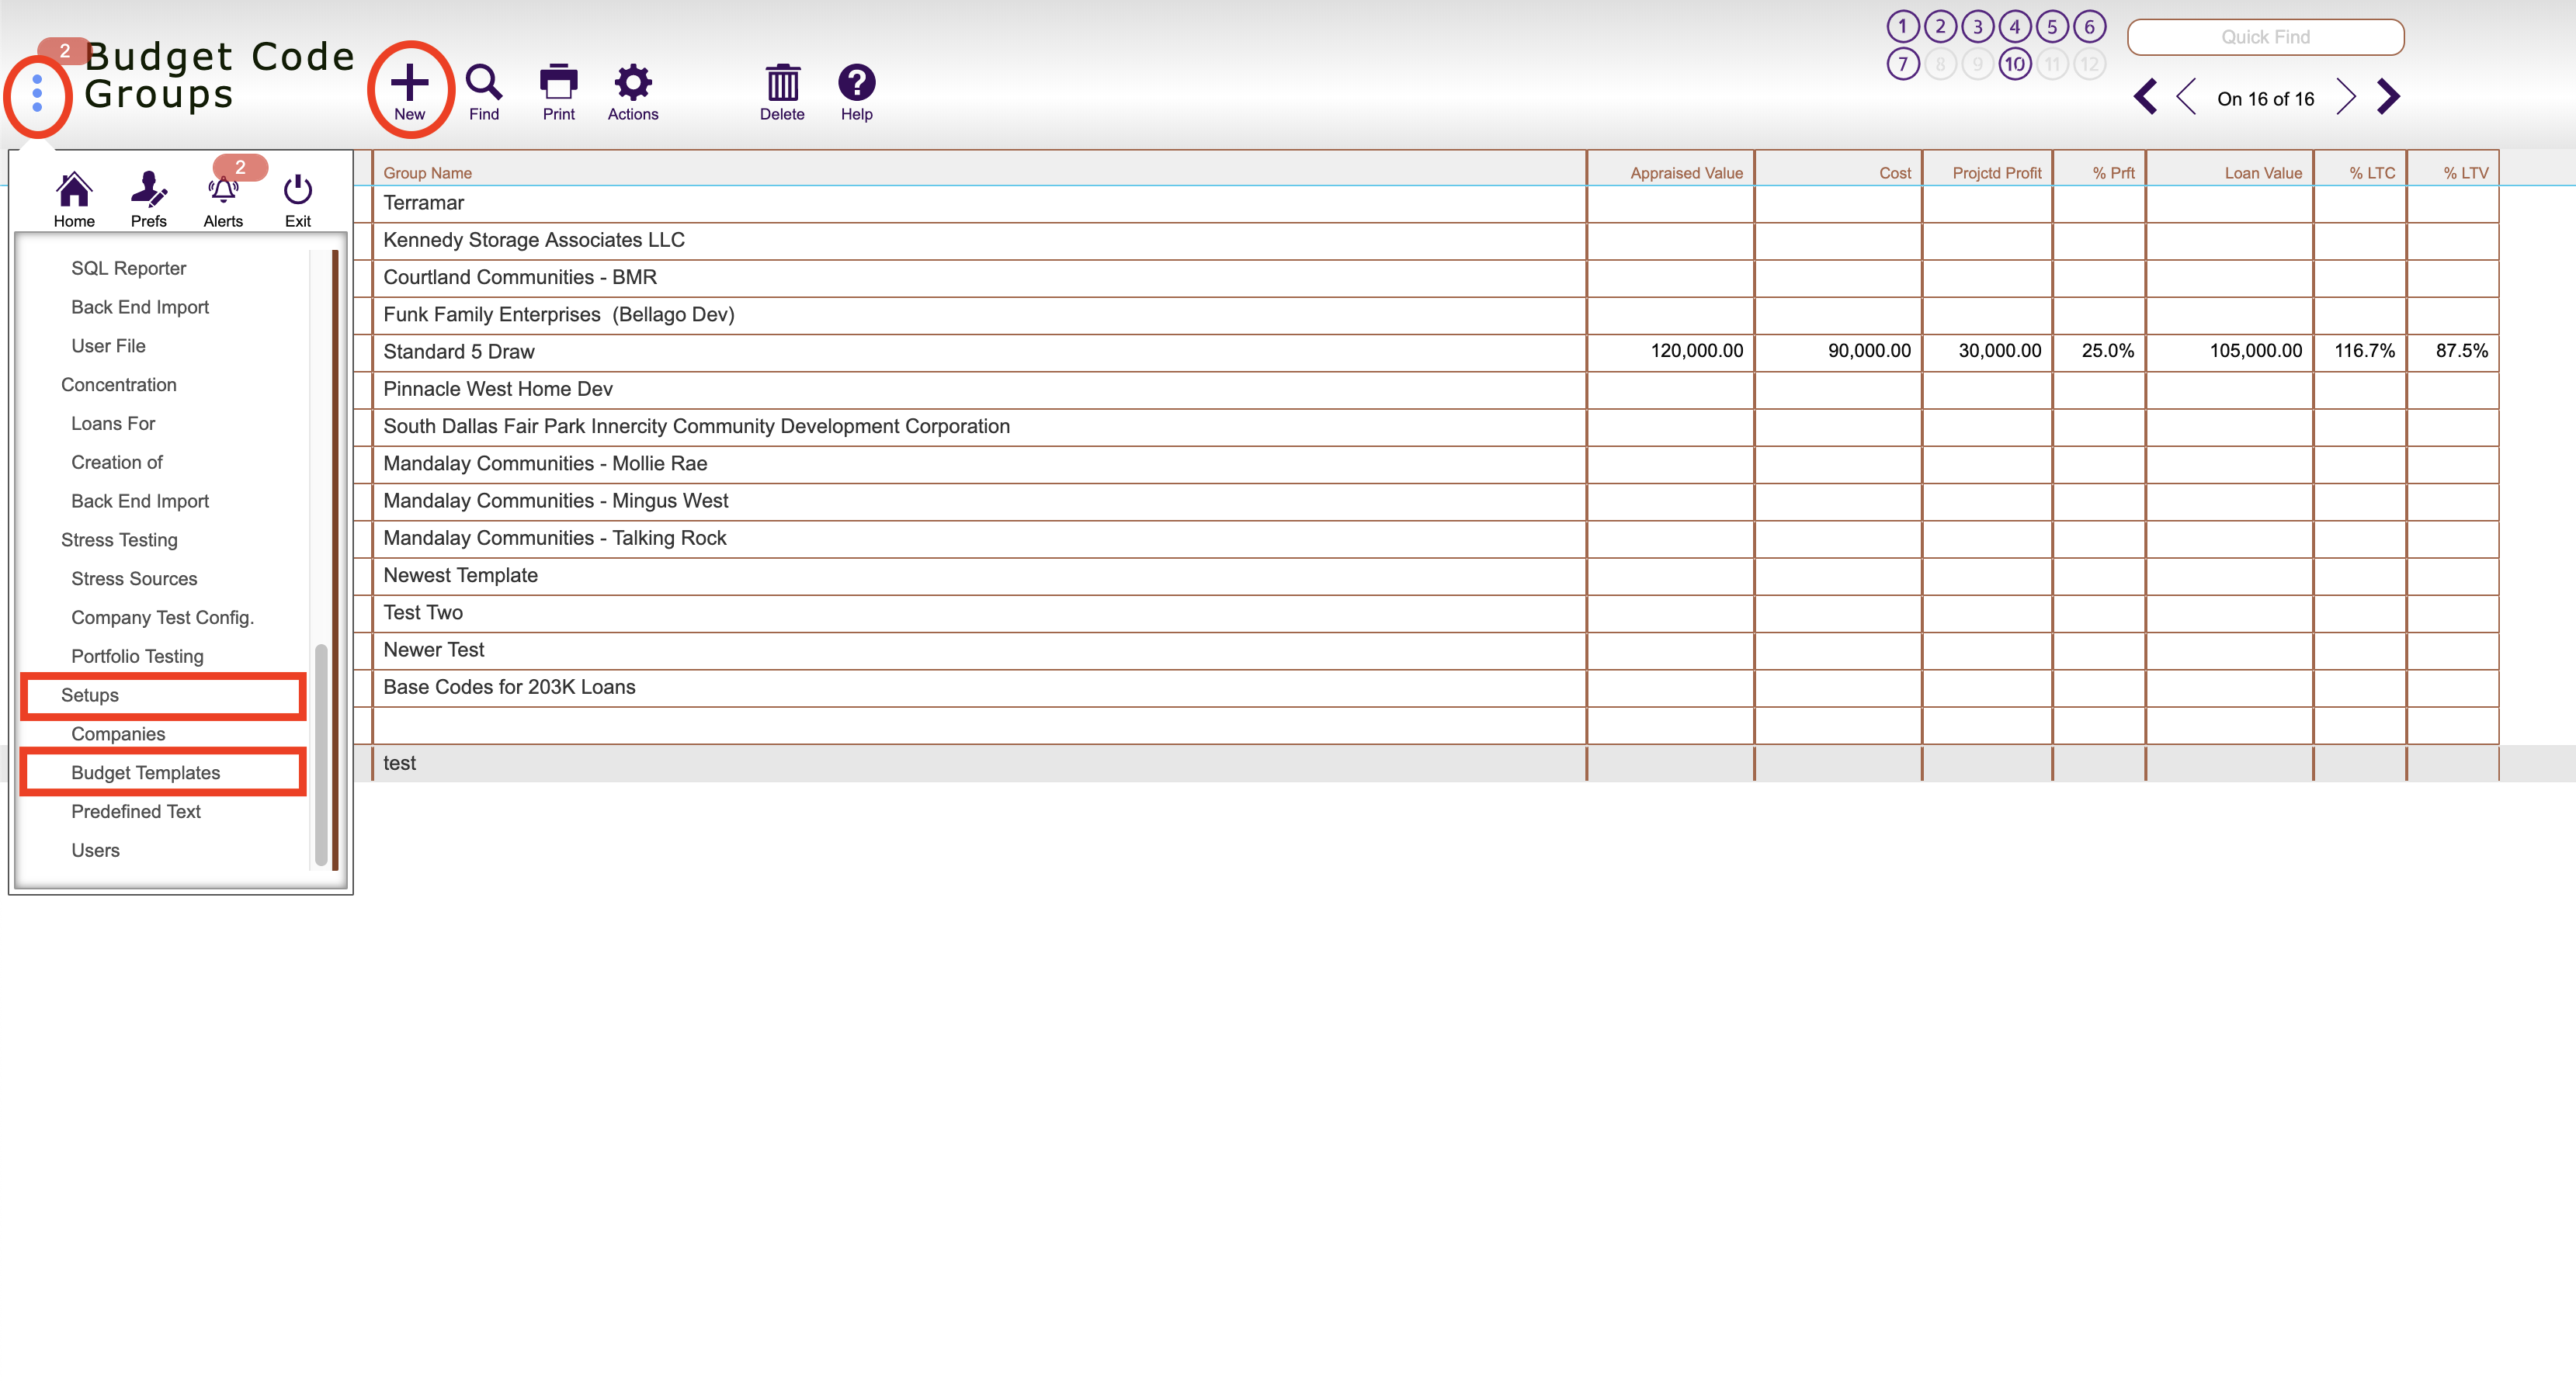Open Loans For menu entry

[113, 424]
